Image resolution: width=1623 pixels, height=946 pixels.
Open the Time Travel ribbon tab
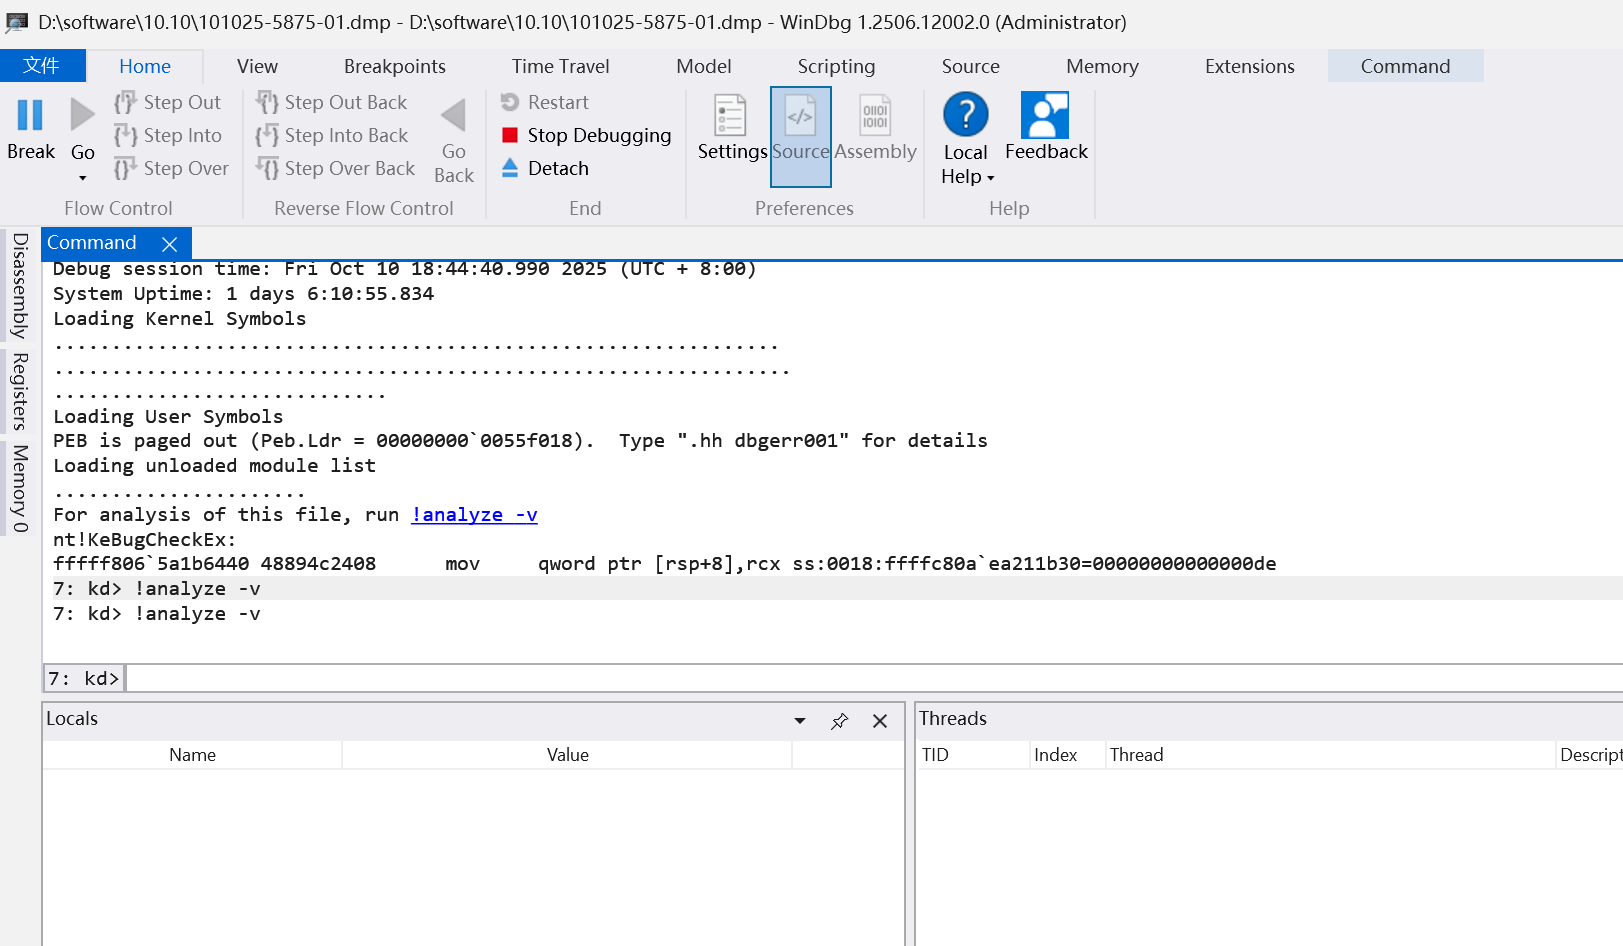tap(560, 66)
